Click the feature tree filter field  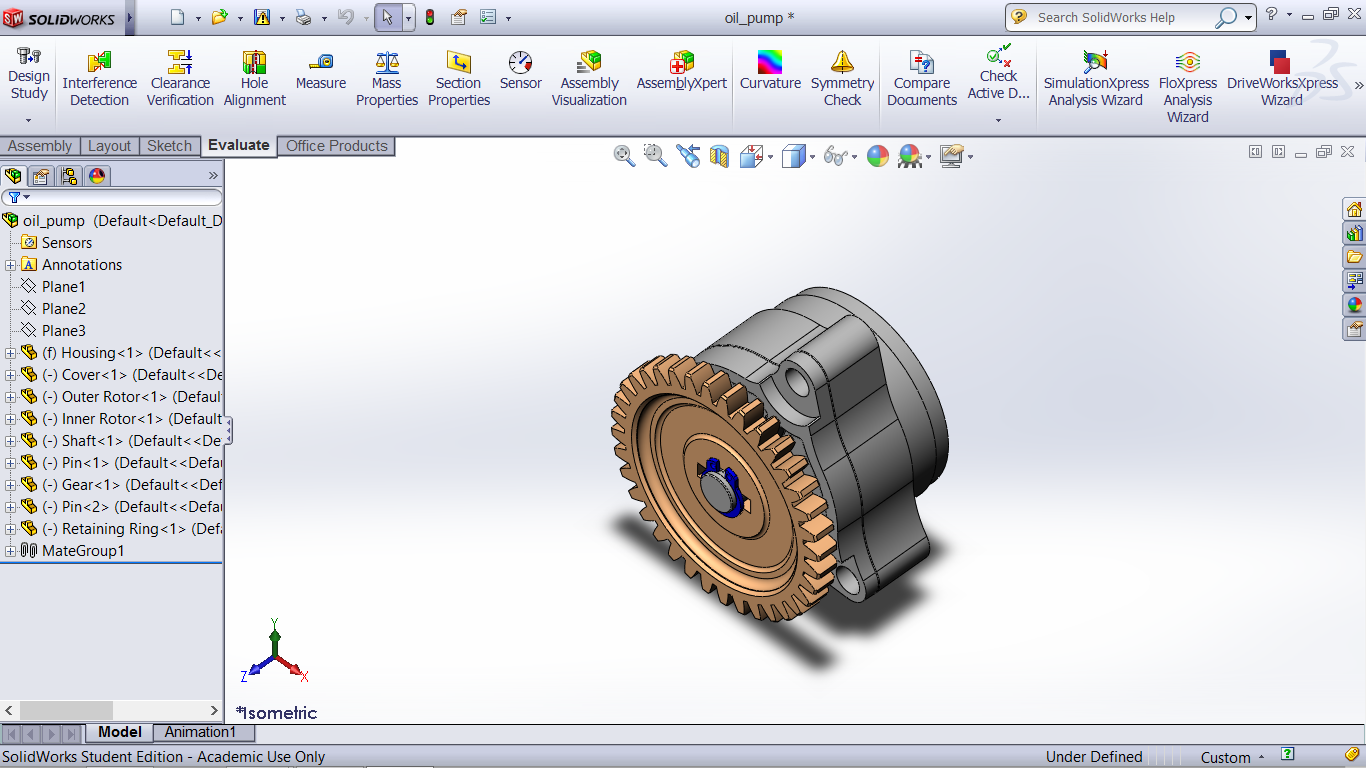click(x=110, y=197)
